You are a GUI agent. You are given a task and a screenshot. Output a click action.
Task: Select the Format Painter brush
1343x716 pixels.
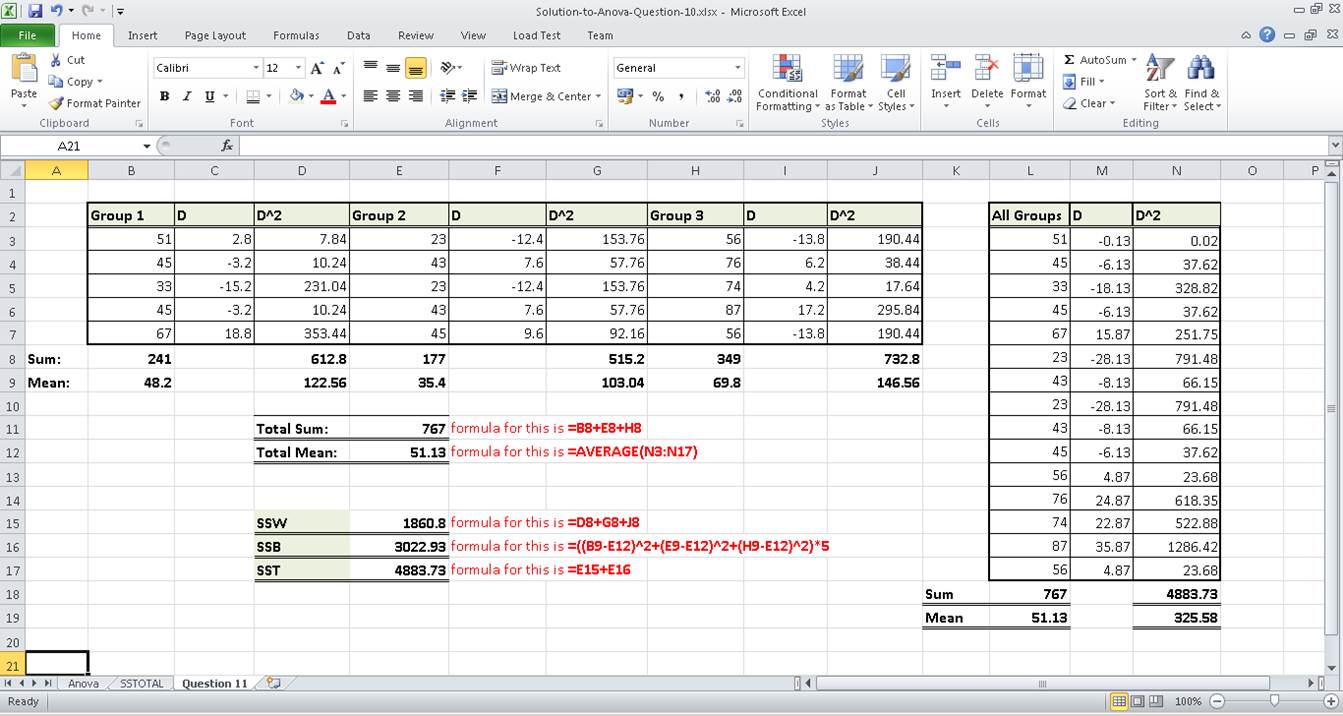56,103
